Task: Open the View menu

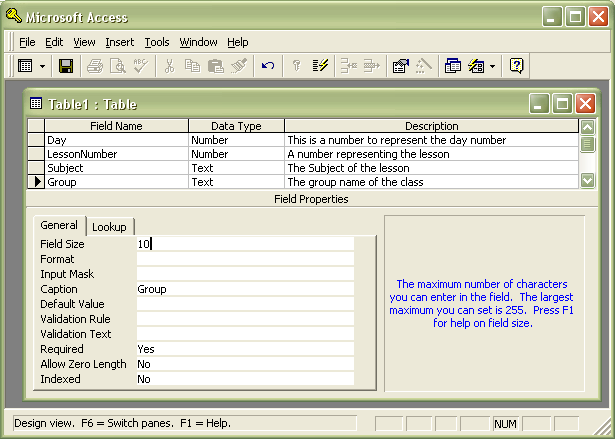Action: click(84, 42)
